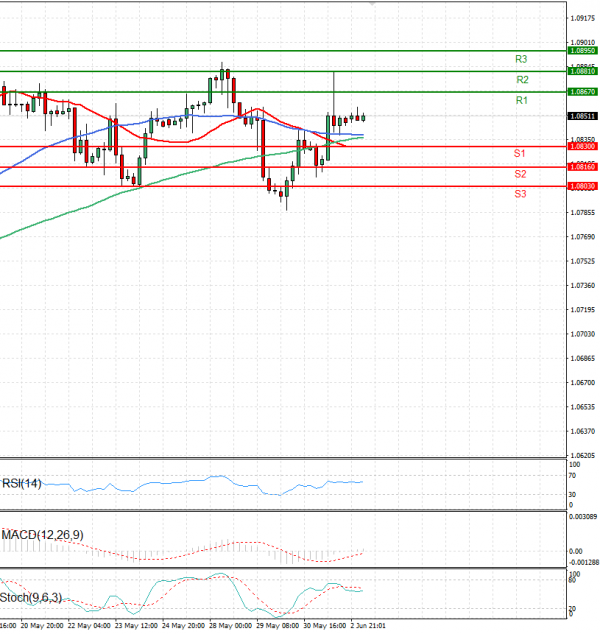The height and width of the screenshot is (634, 600).
Task: Click the 28 May 00:00 time axis label
Action: [229, 624]
